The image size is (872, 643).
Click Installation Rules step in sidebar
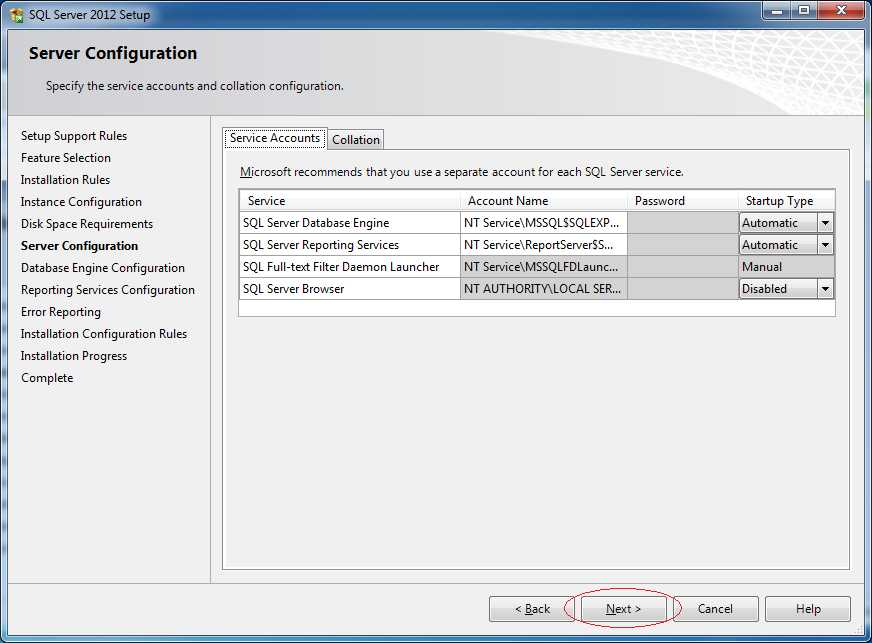tap(65, 180)
